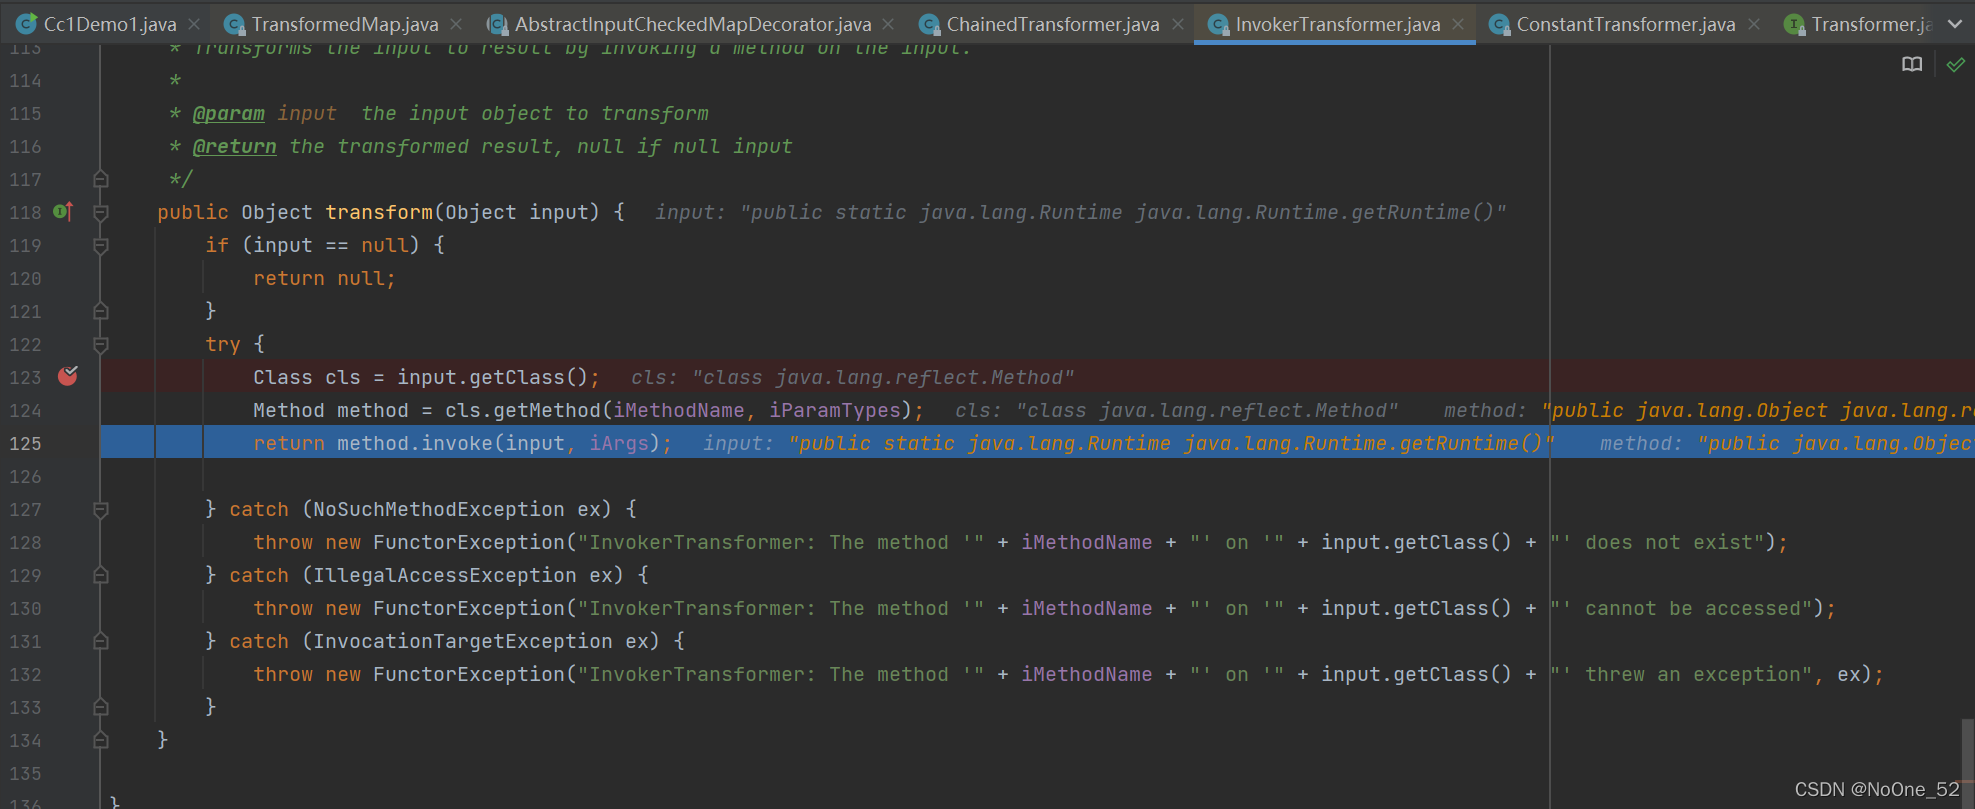Click the method fold end marker at line 134
The height and width of the screenshot is (809, 1975).
[x=101, y=740]
